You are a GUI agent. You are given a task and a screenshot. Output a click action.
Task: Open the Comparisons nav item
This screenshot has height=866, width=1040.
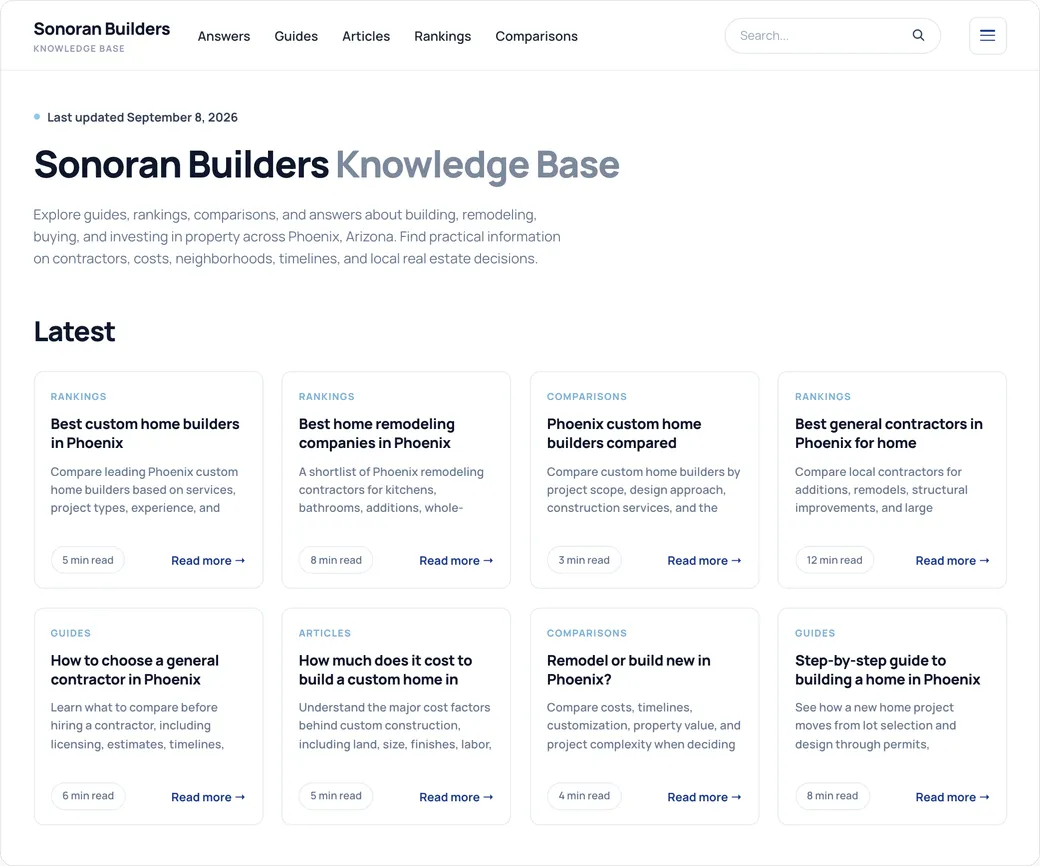(x=536, y=36)
